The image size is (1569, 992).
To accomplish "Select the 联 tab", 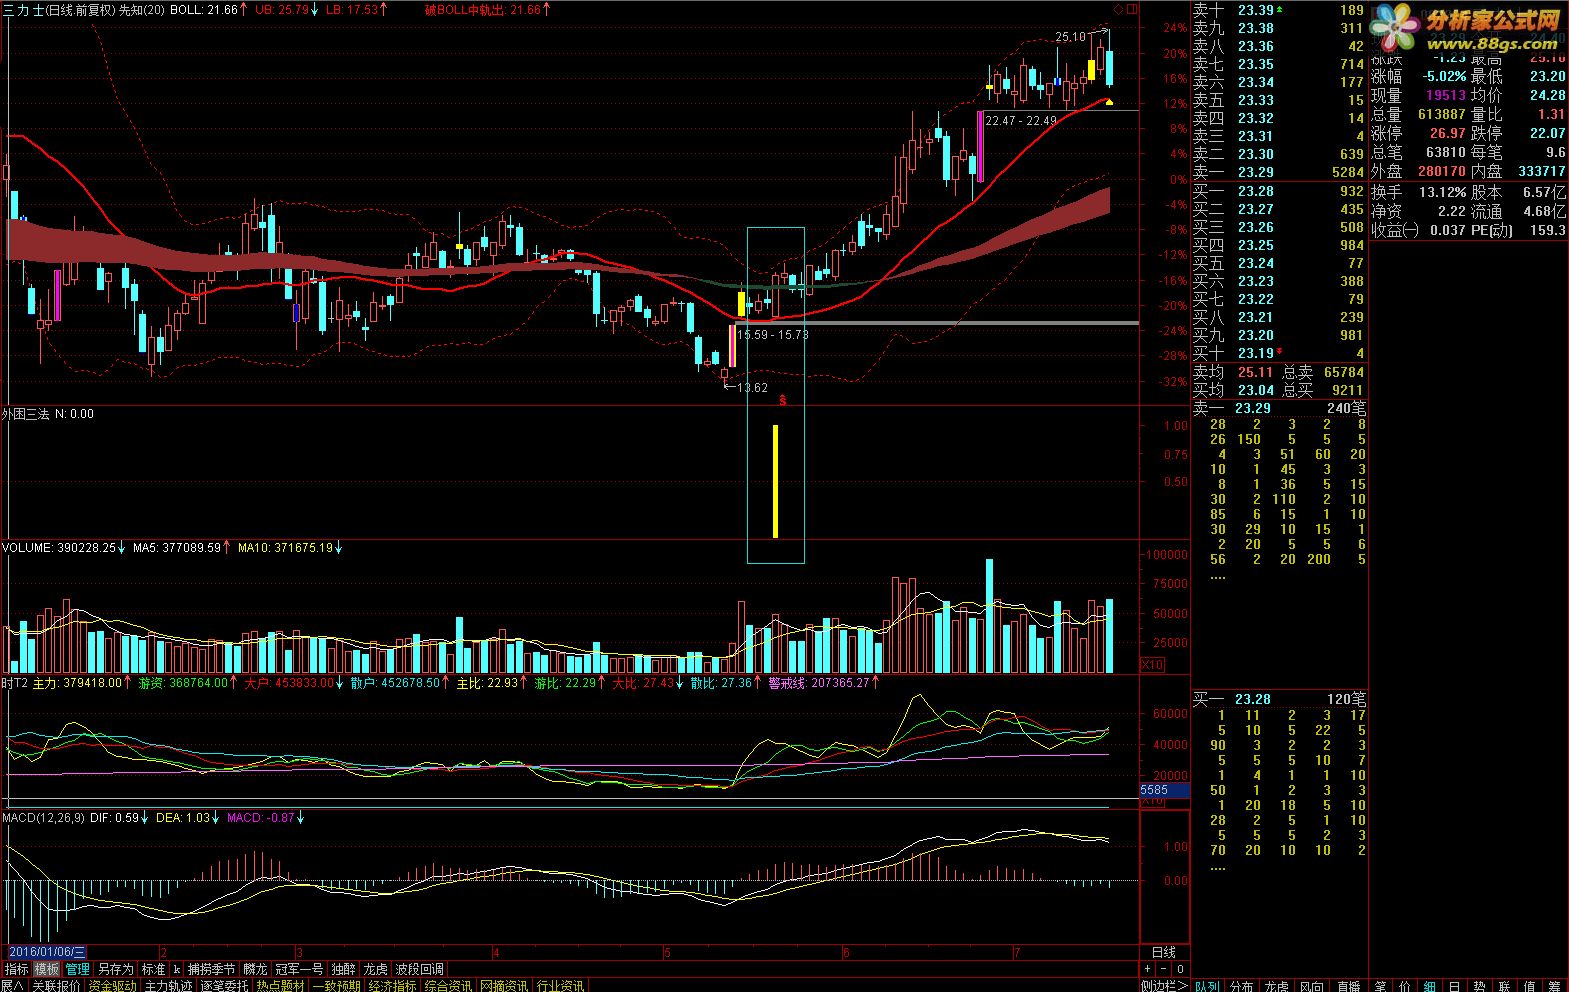I will [1504, 986].
